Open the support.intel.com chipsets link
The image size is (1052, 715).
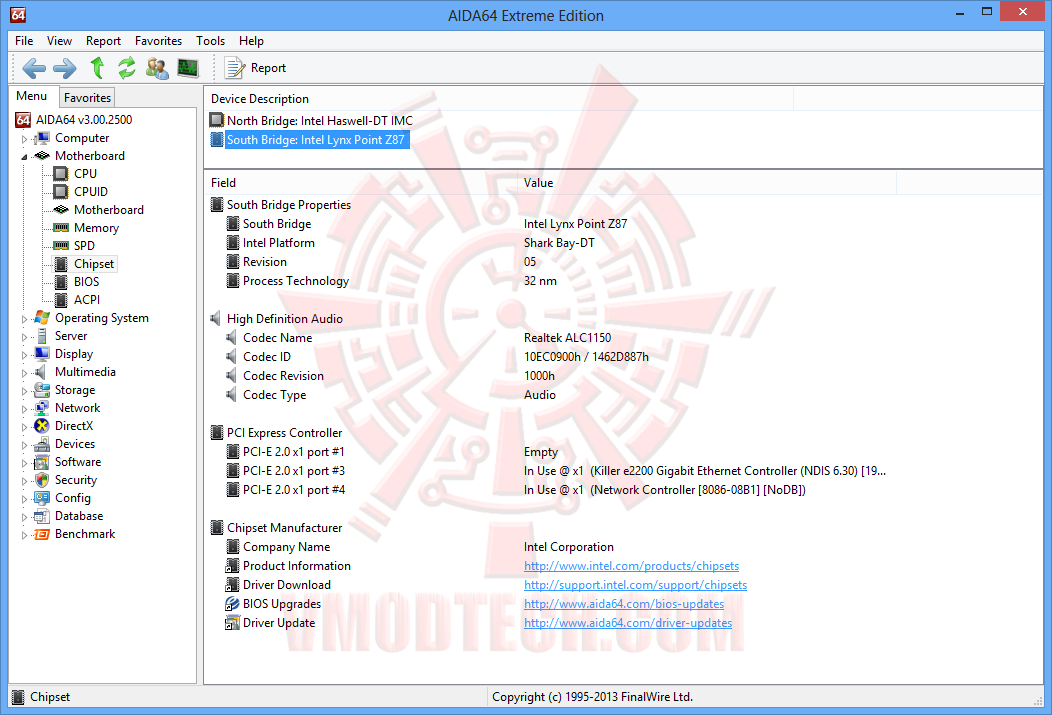pos(635,585)
